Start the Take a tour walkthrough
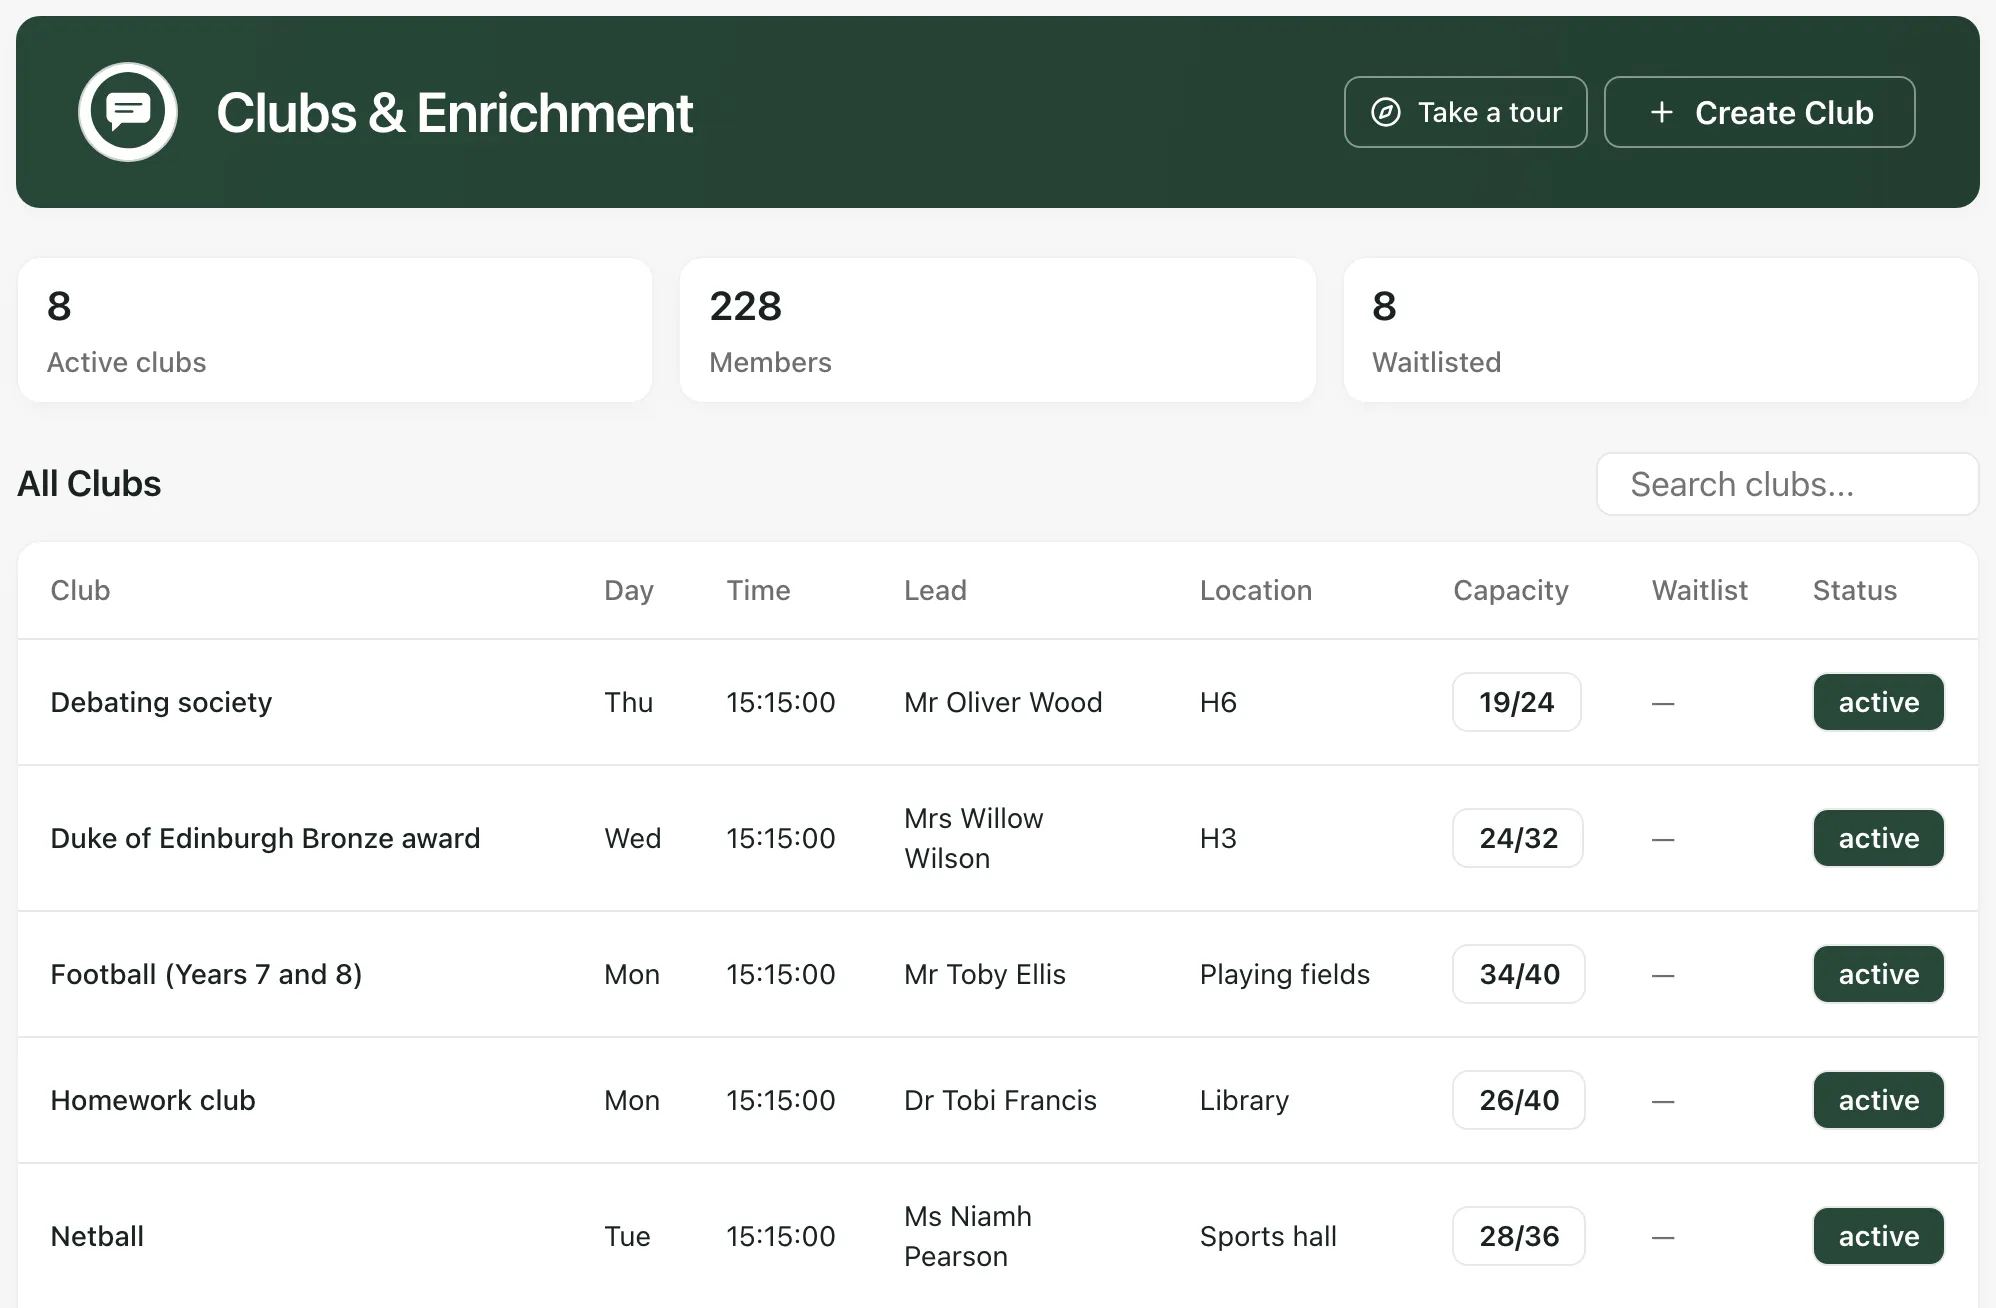 tap(1465, 112)
